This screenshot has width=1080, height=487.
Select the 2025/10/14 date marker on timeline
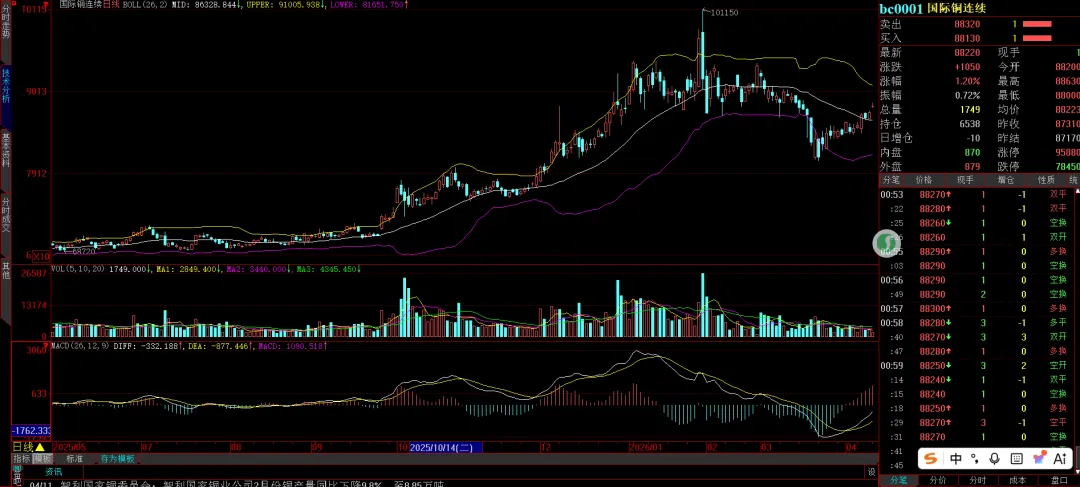446,447
